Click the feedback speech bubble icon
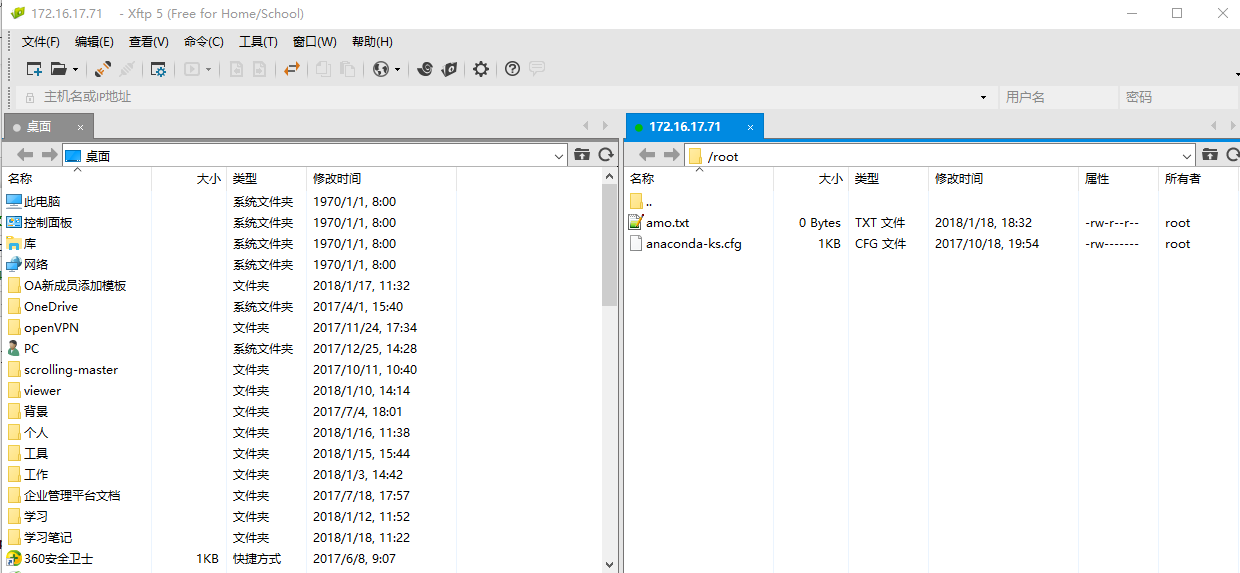Image resolution: width=1240 pixels, height=573 pixels. coord(537,69)
